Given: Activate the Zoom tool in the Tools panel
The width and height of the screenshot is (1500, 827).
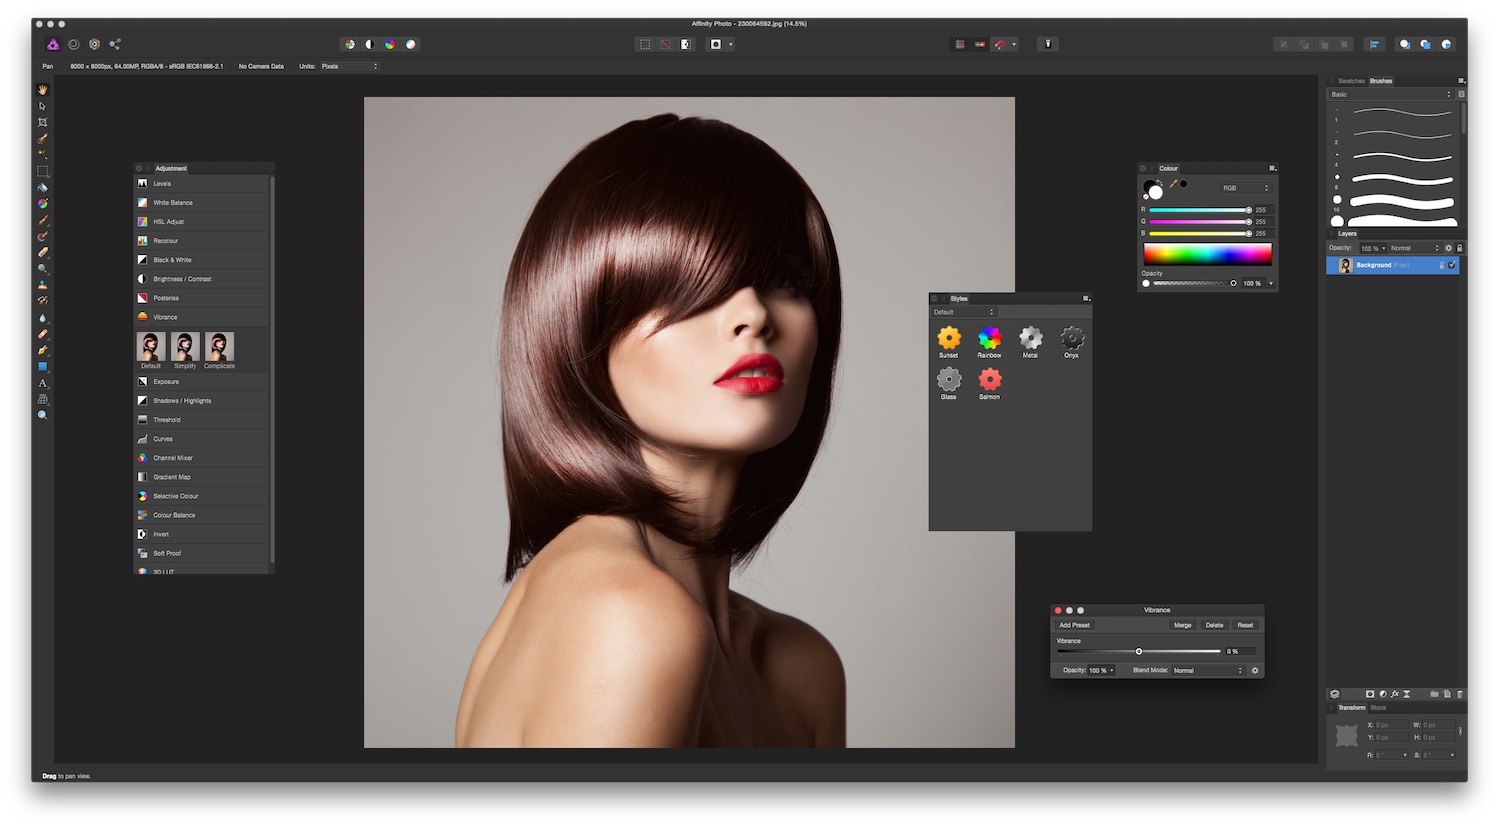Looking at the screenshot, I should coord(42,415).
